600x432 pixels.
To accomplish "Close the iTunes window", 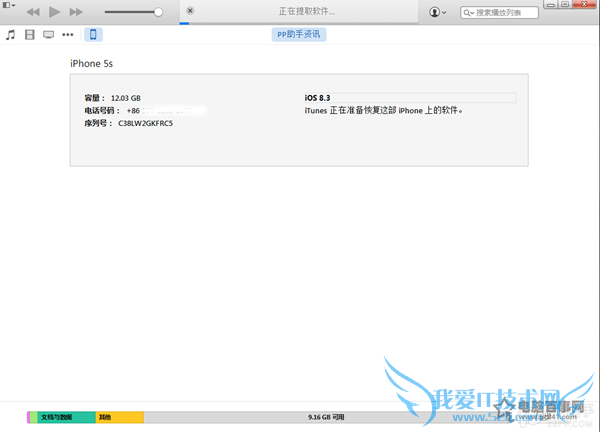I will 584,5.
